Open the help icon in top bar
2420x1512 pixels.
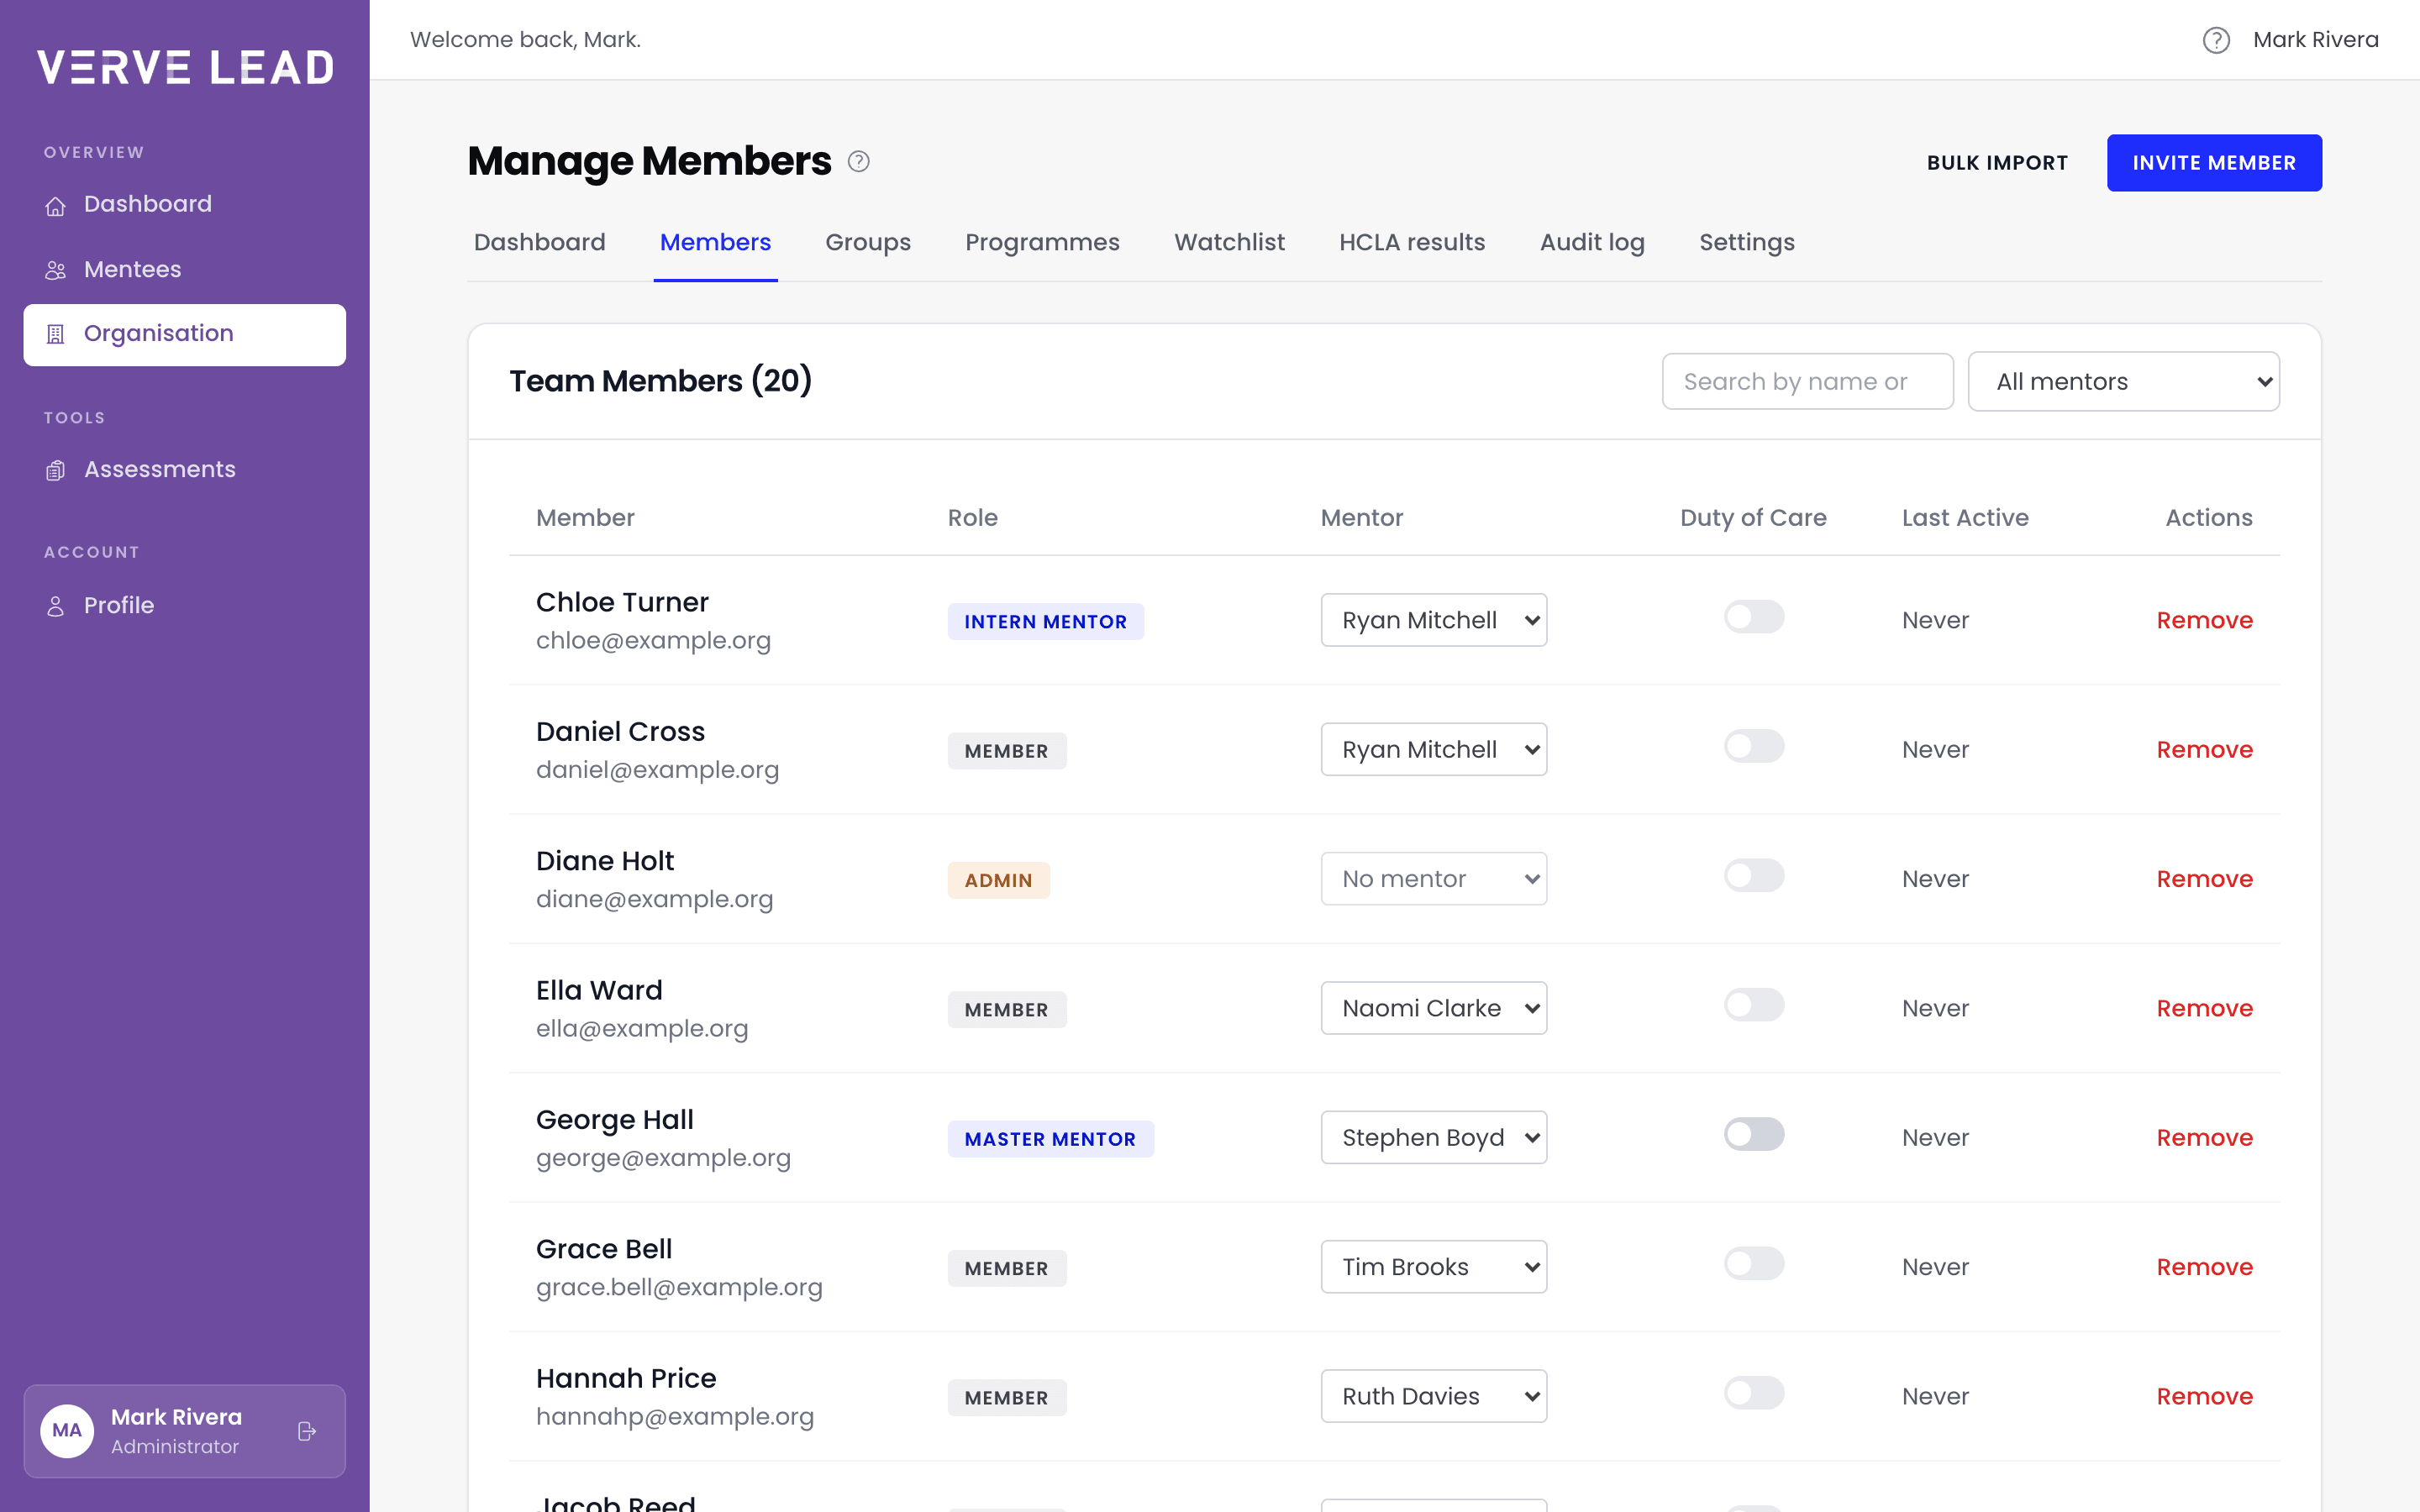(2216, 40)
